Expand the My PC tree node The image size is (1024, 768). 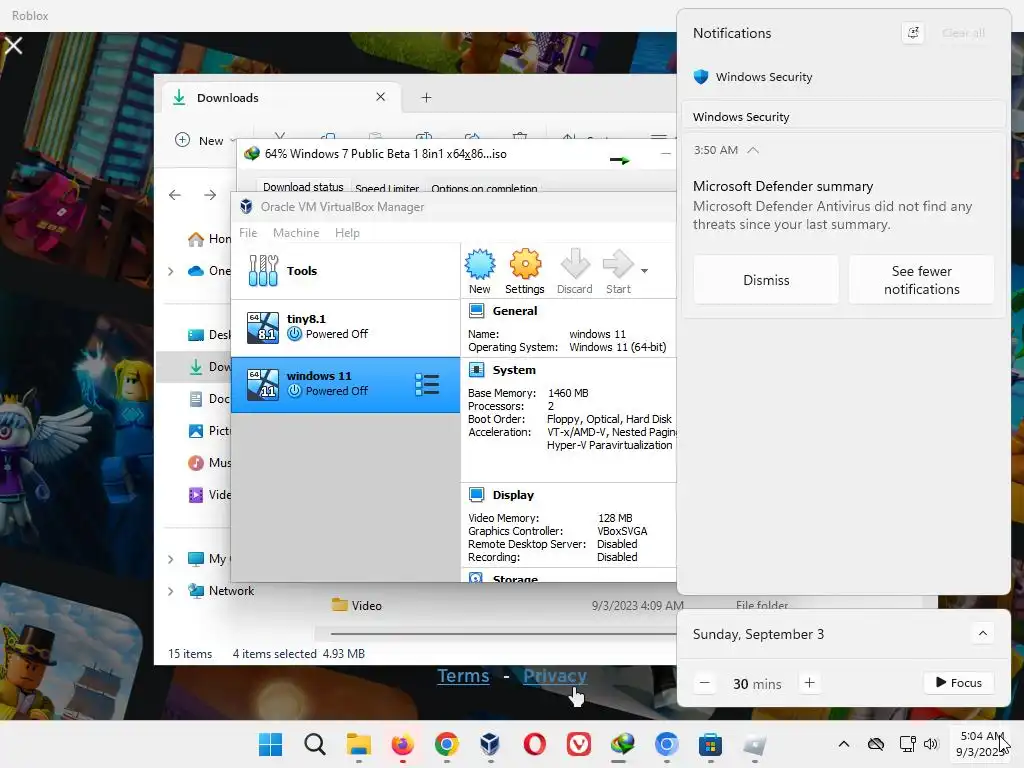tap(170, 560)
